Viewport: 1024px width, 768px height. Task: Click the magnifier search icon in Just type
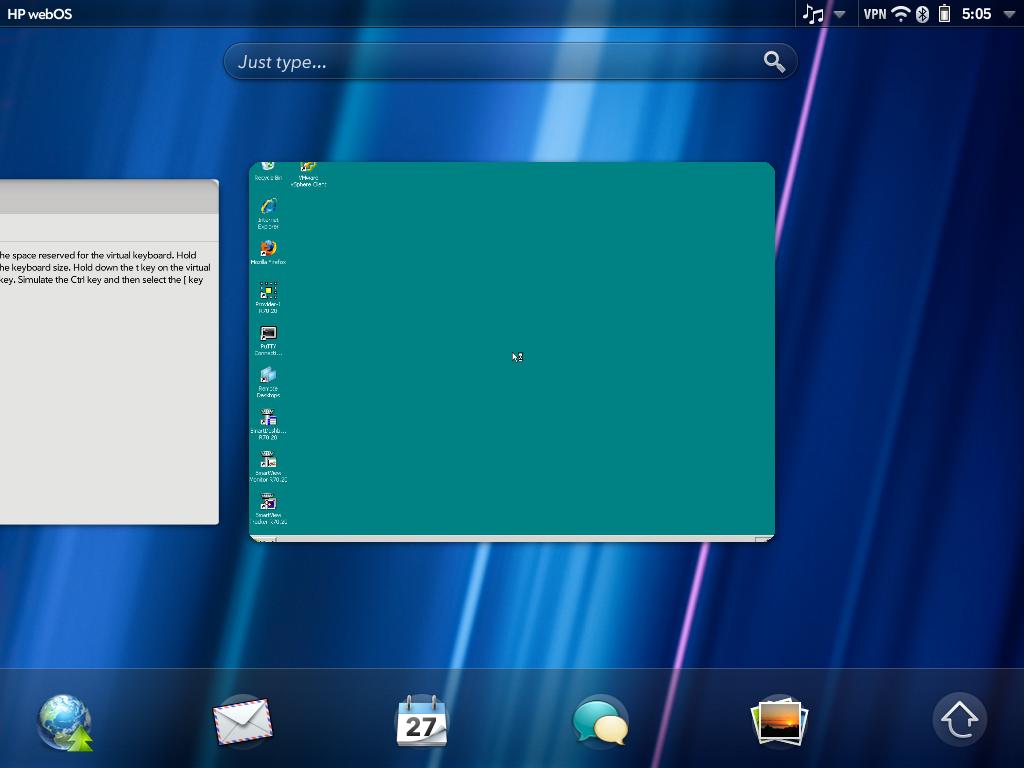click(x=774, y=62)
